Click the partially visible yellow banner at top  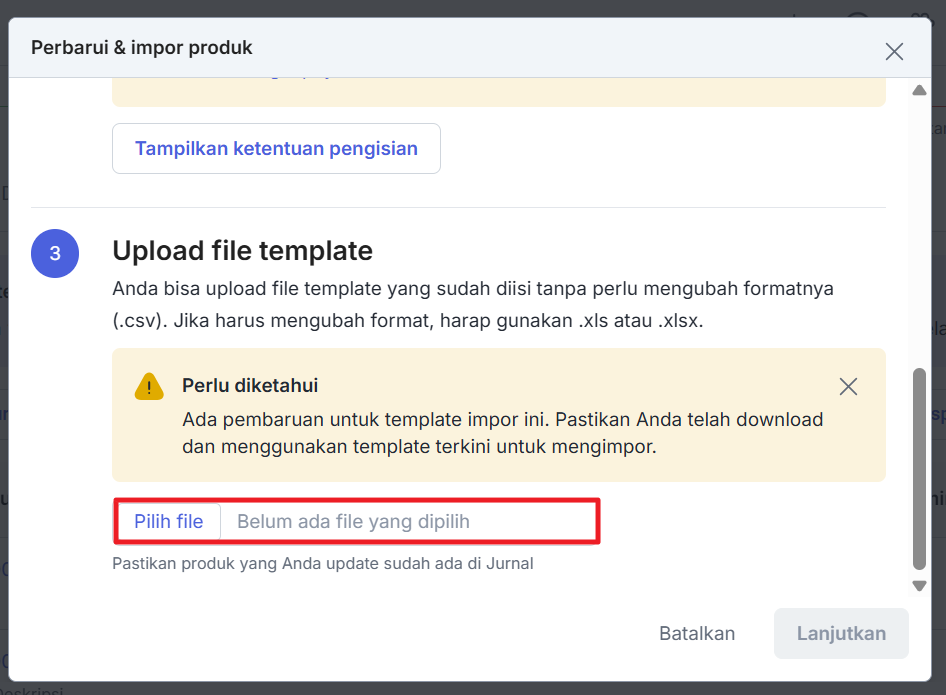(498, 91)
